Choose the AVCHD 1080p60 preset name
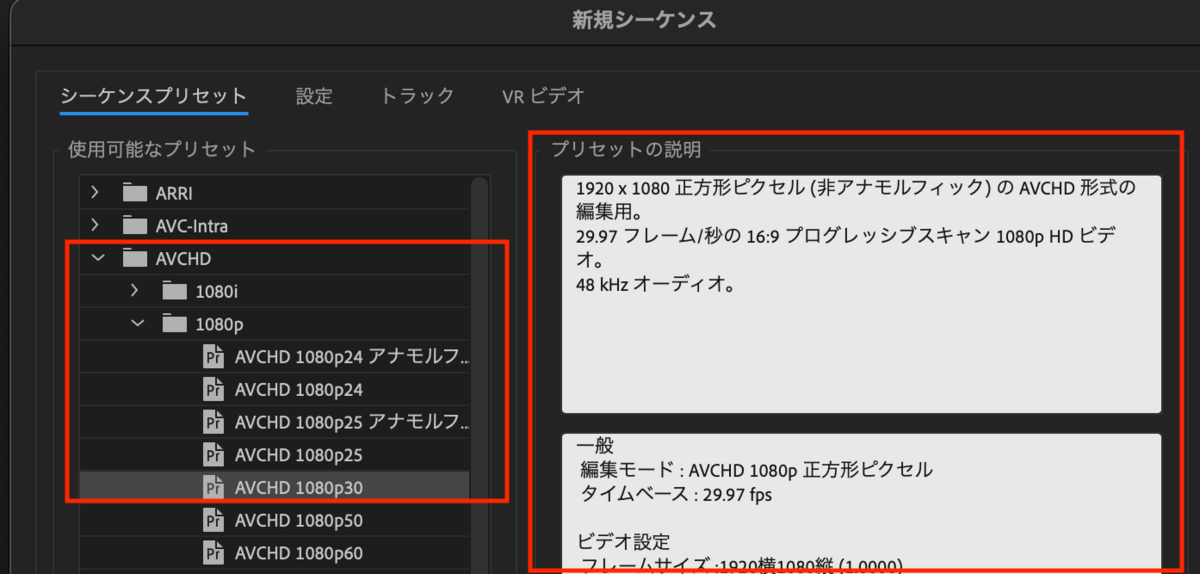The height and width of the screenshot is (574, 1200). [298, 553]
